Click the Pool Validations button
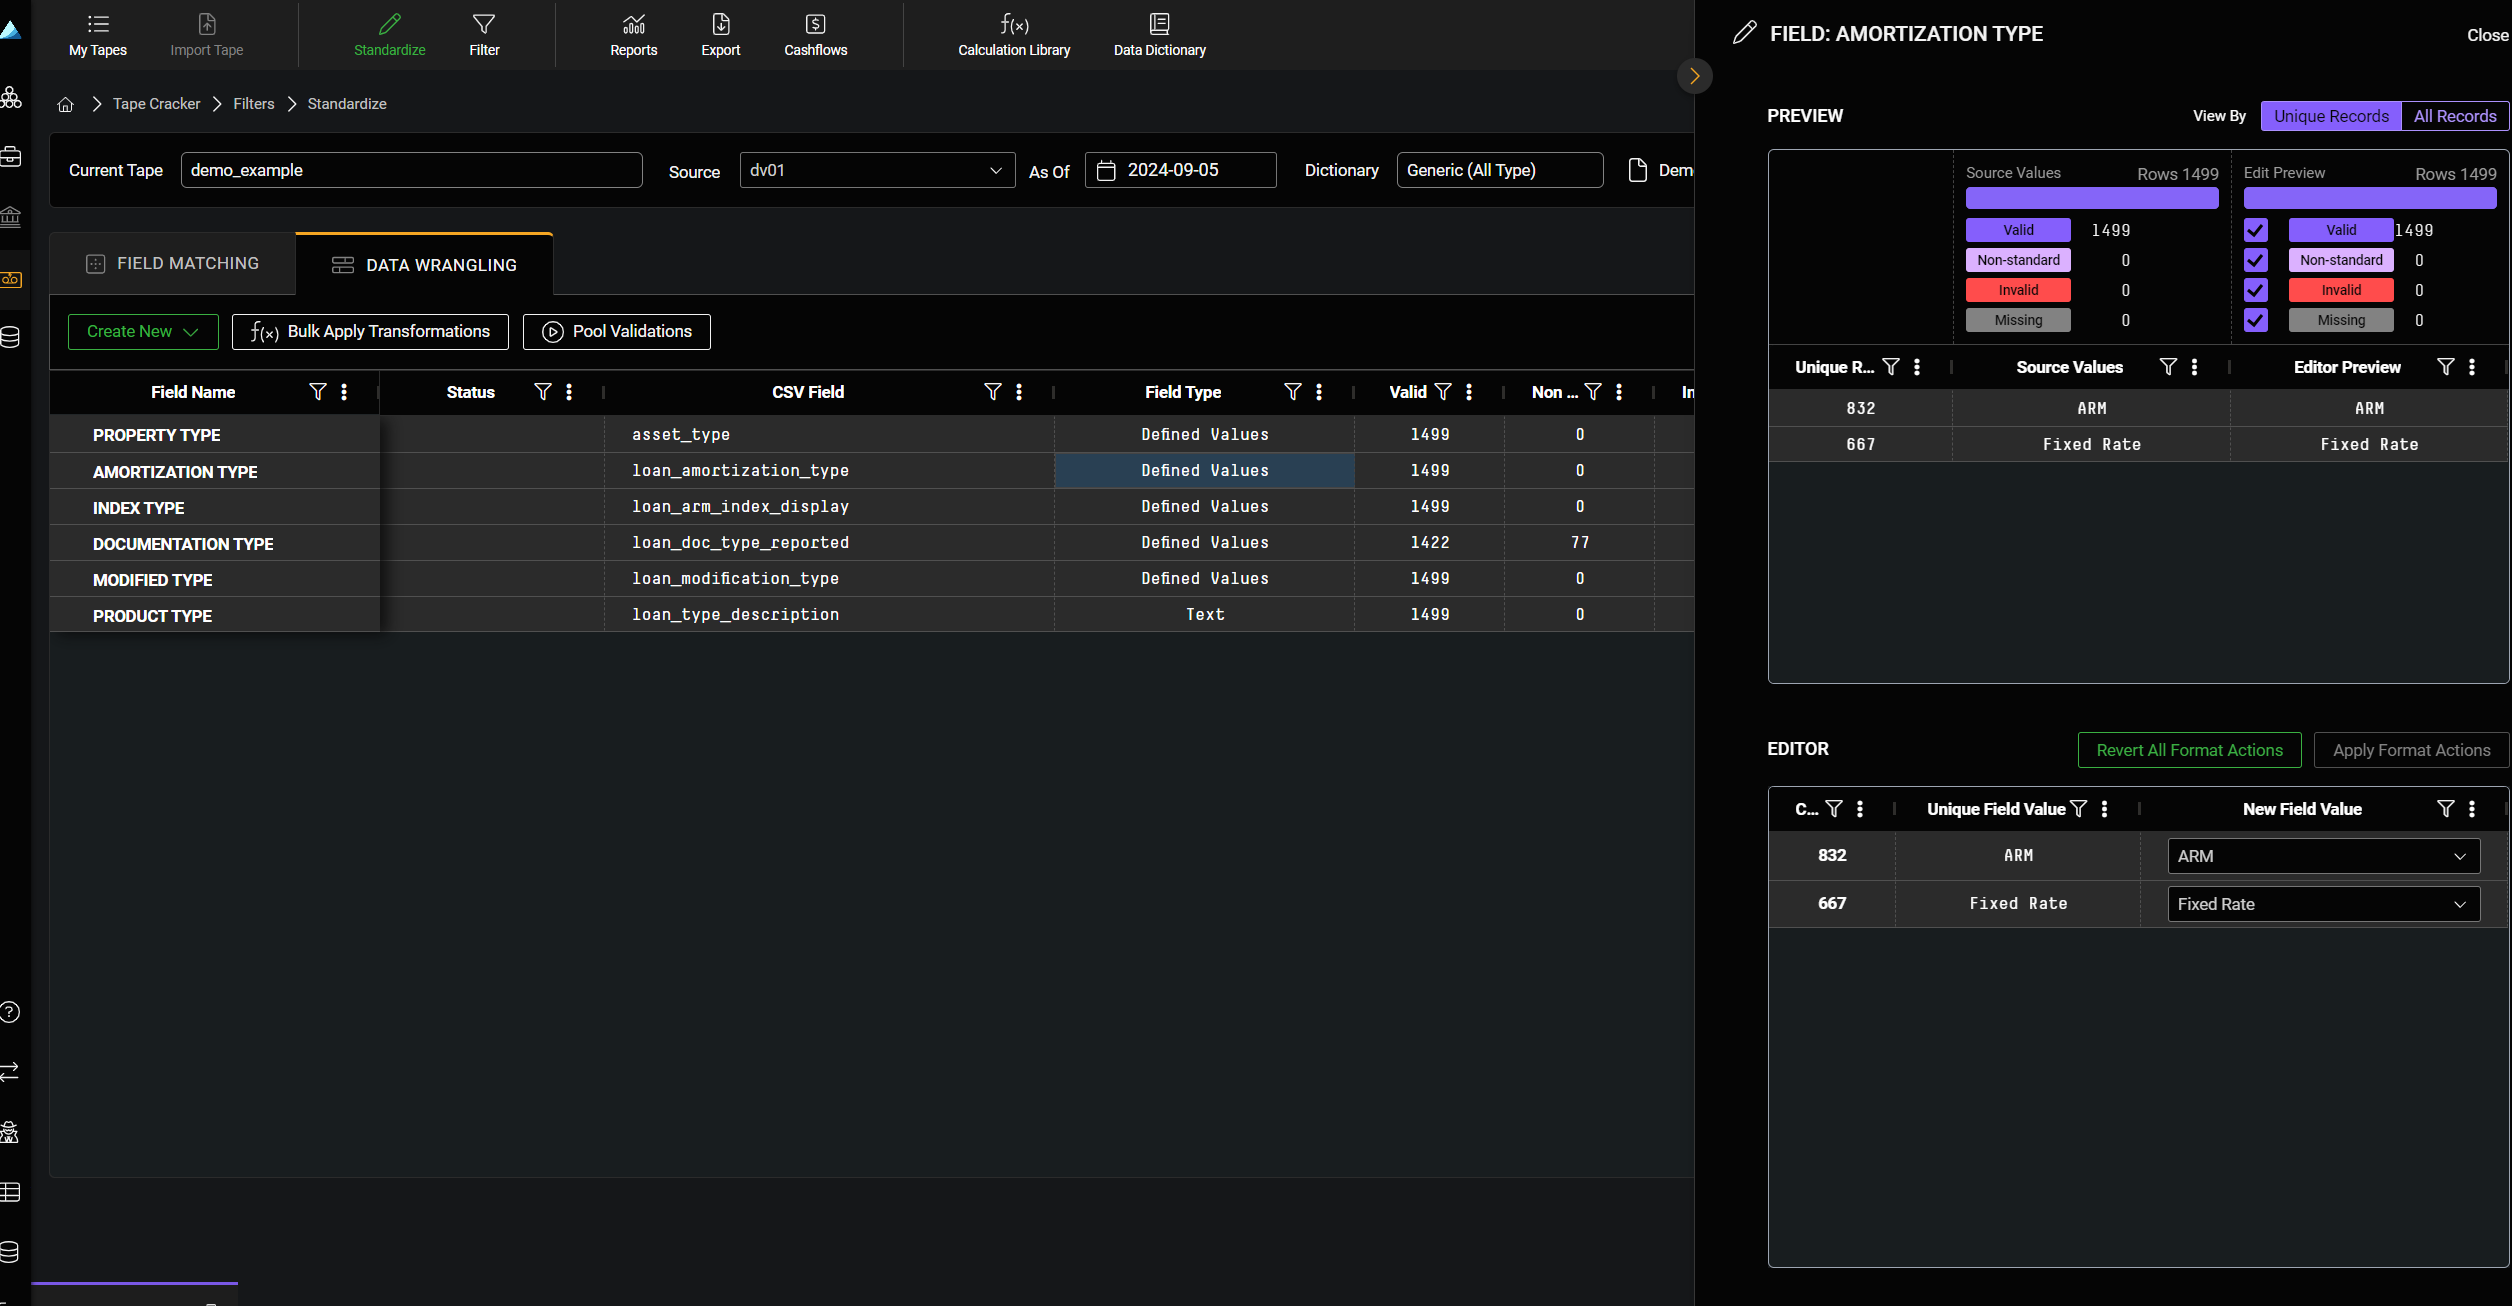 616,332
